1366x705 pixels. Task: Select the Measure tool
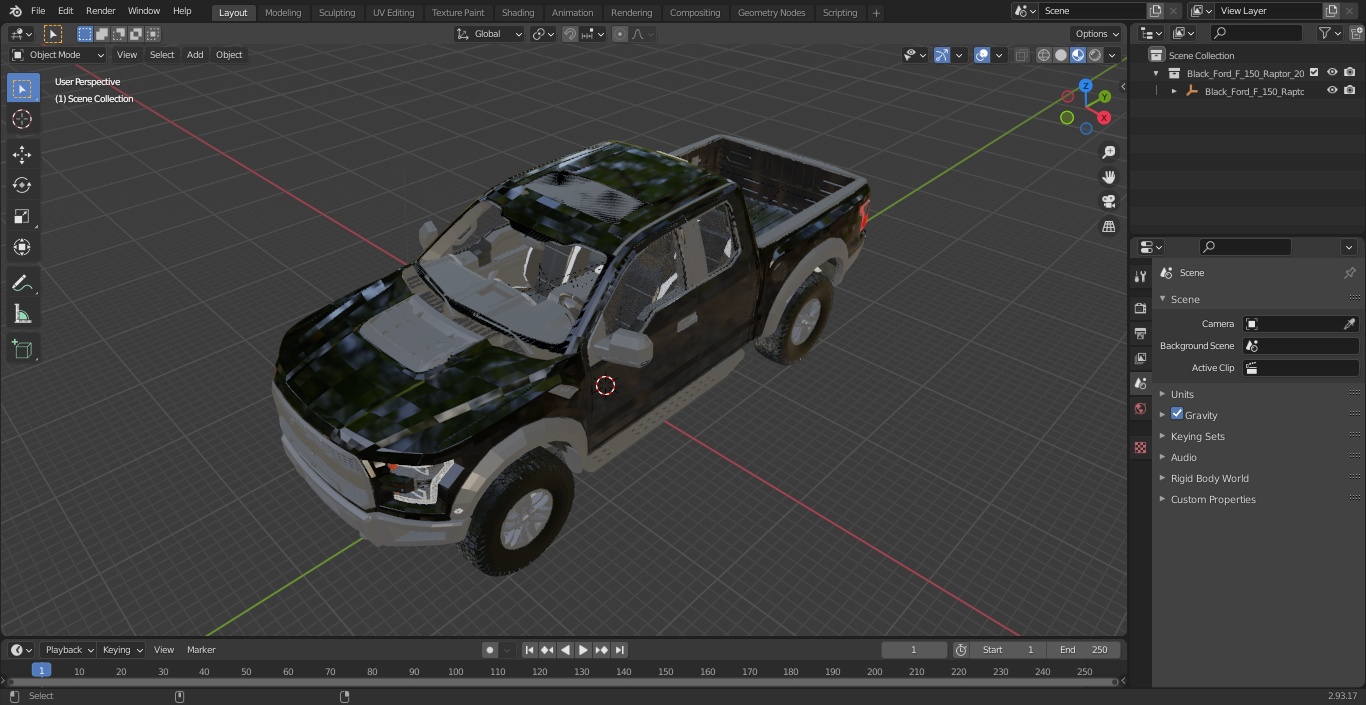[x=22, y=315]
